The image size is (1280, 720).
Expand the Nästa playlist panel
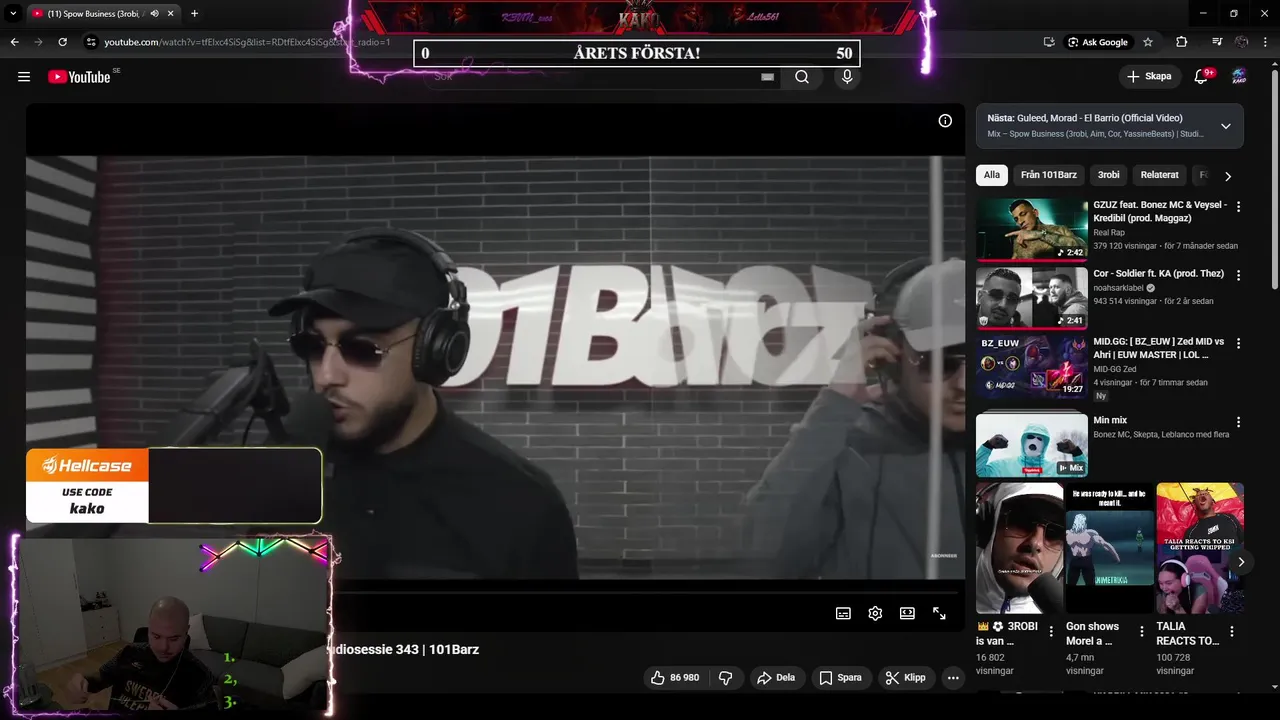click(1226, 126)
